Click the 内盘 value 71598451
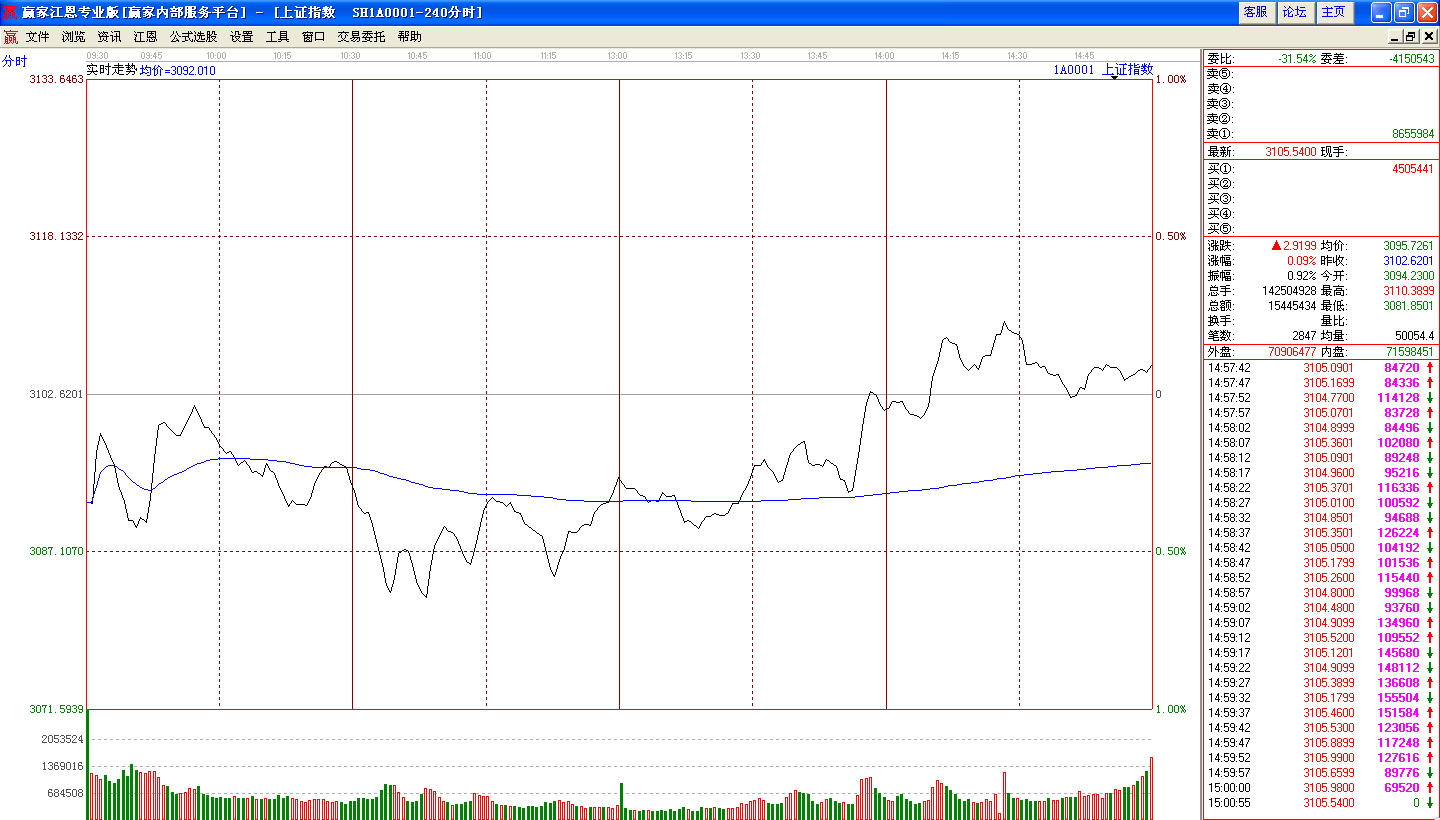The width and height of the screenshot is (1440, 820). [1411, 352]
